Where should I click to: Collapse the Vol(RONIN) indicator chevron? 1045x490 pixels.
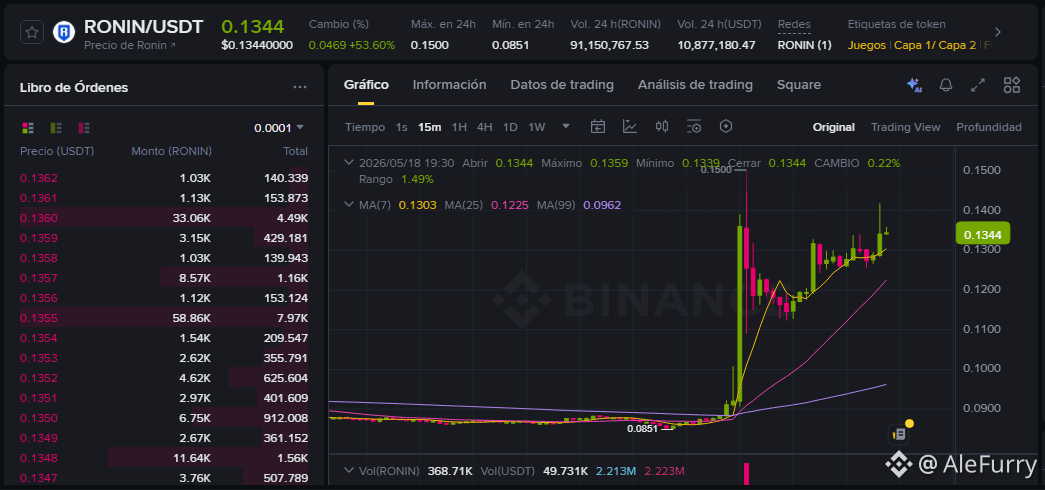pos(349,471)
